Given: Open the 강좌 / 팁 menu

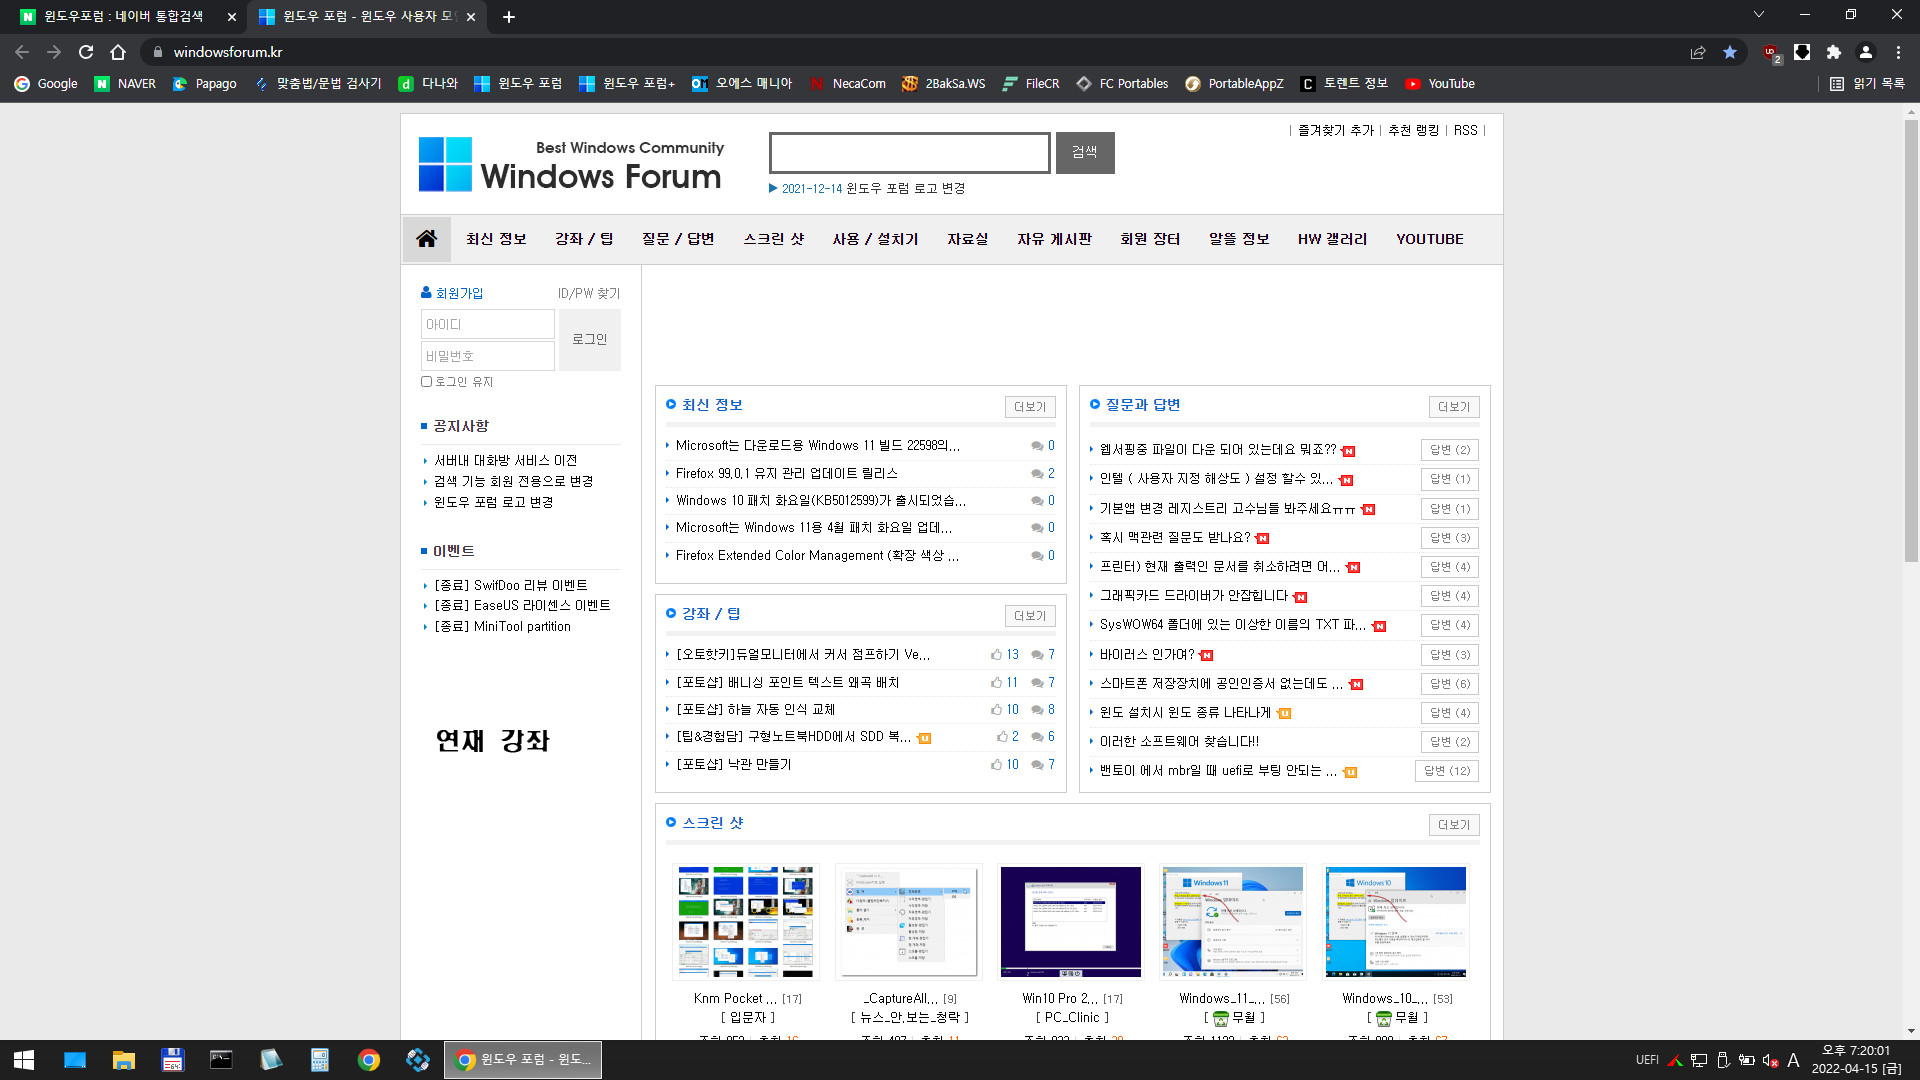Looking at the screenshot, I should (584, 239).
